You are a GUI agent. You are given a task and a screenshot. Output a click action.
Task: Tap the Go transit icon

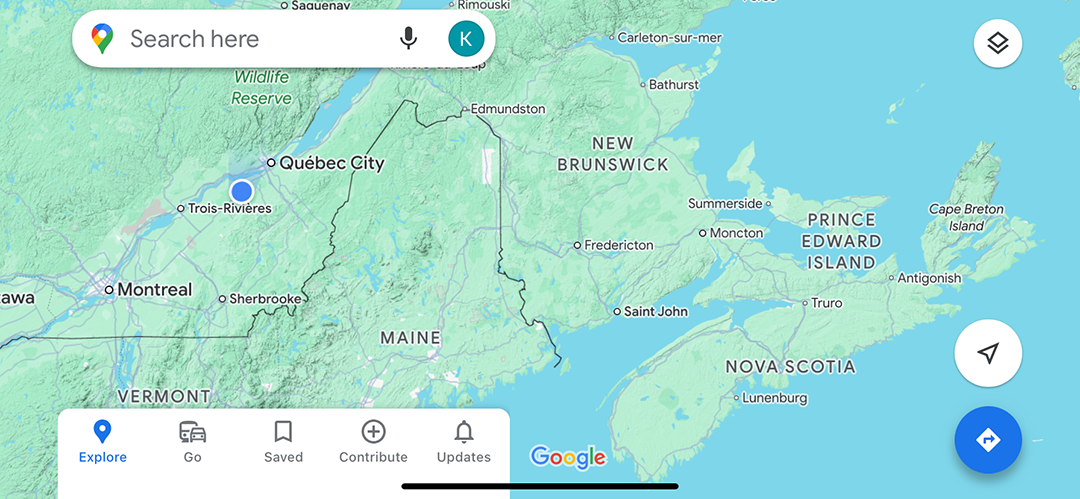pyautogui.click(x=193, y=433)
